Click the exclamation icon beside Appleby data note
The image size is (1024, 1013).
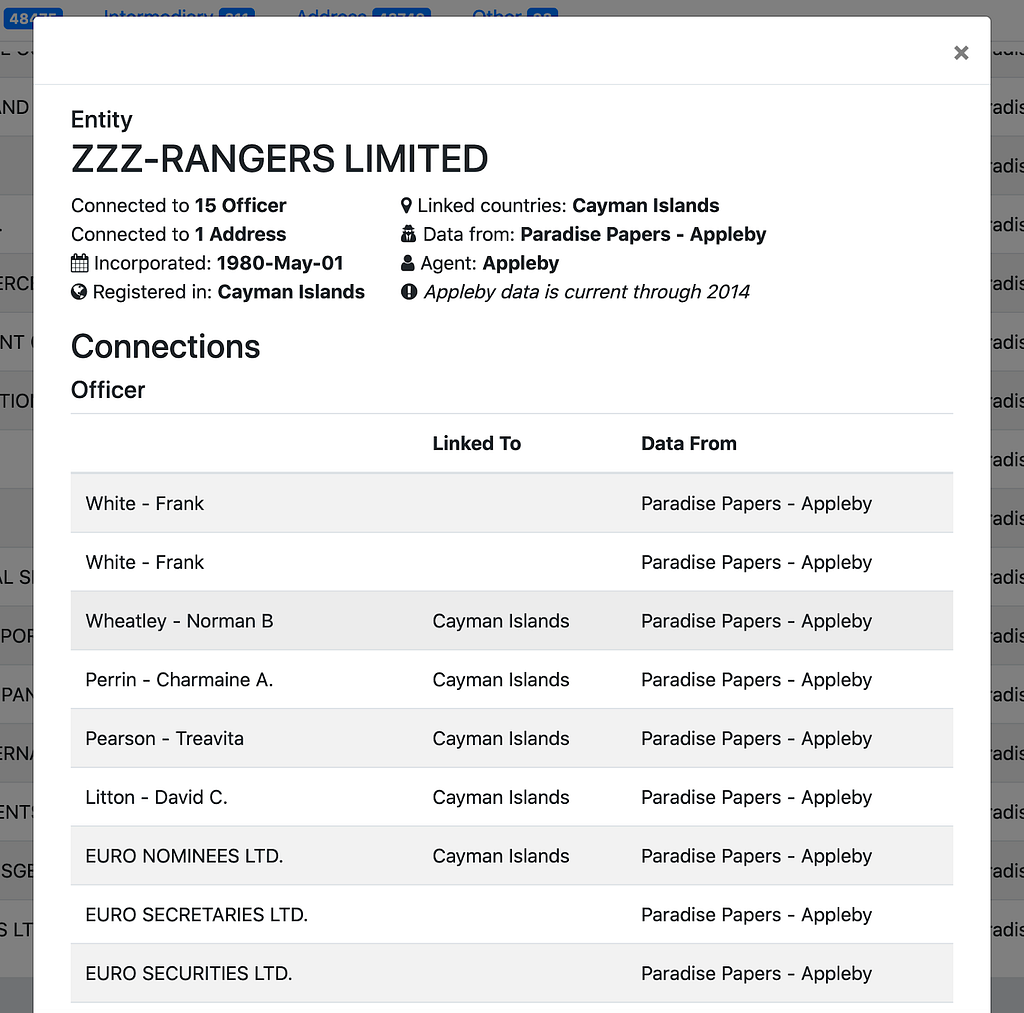pyautogui.click(x=408, y=293)
